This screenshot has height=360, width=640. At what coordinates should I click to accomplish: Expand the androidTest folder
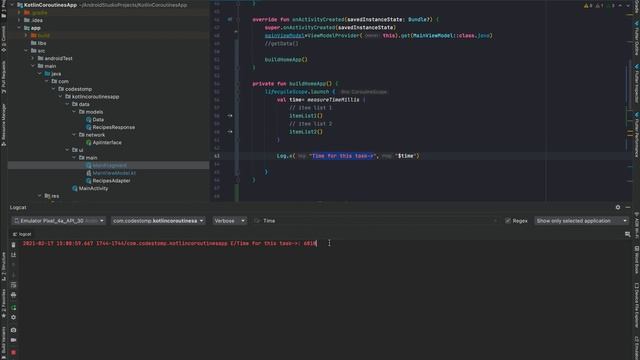click(33, 58)
